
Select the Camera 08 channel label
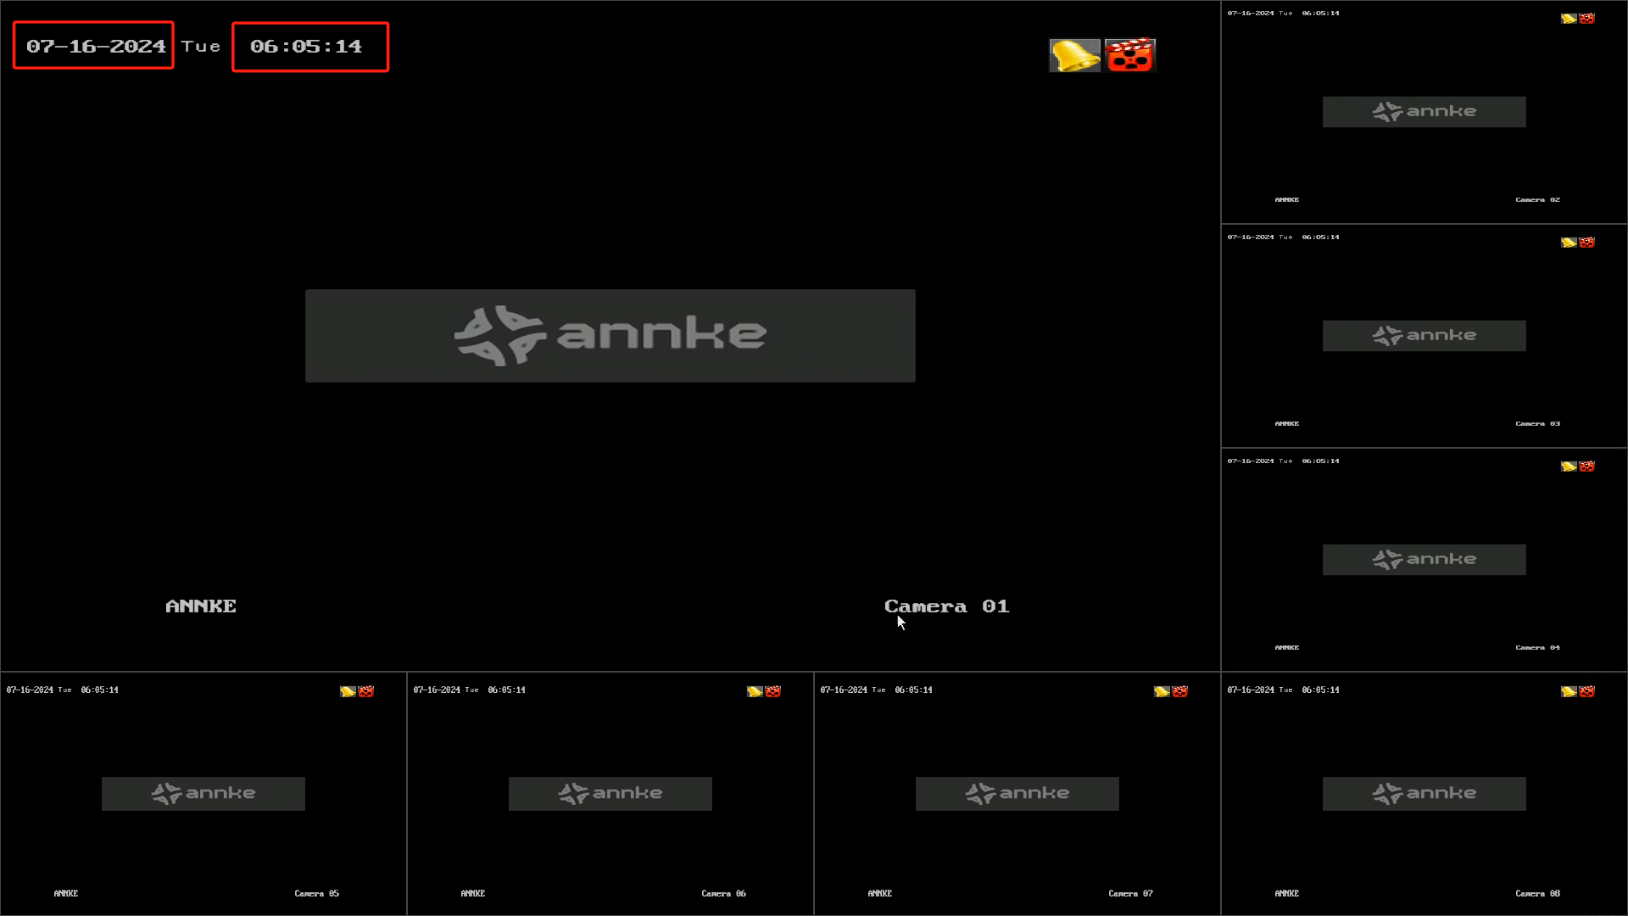click(x=1538, y=894)
